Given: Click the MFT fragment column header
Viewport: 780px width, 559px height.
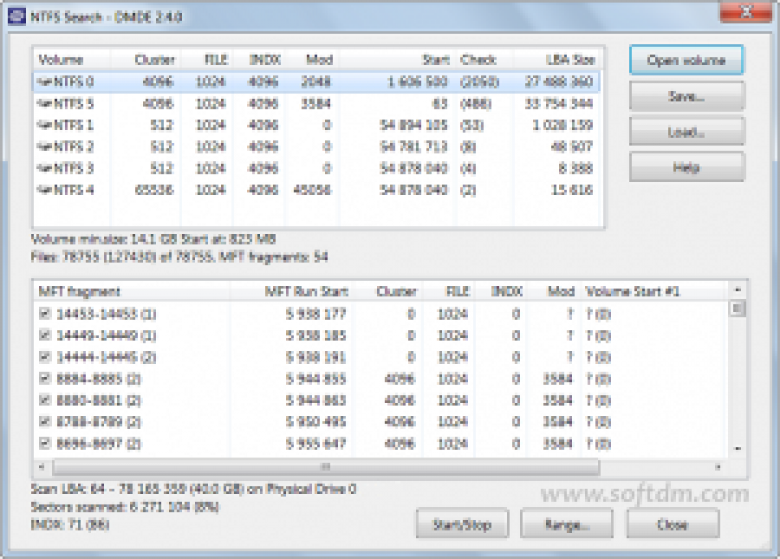Looking at the screenshot, I should [x=132, y=291].
